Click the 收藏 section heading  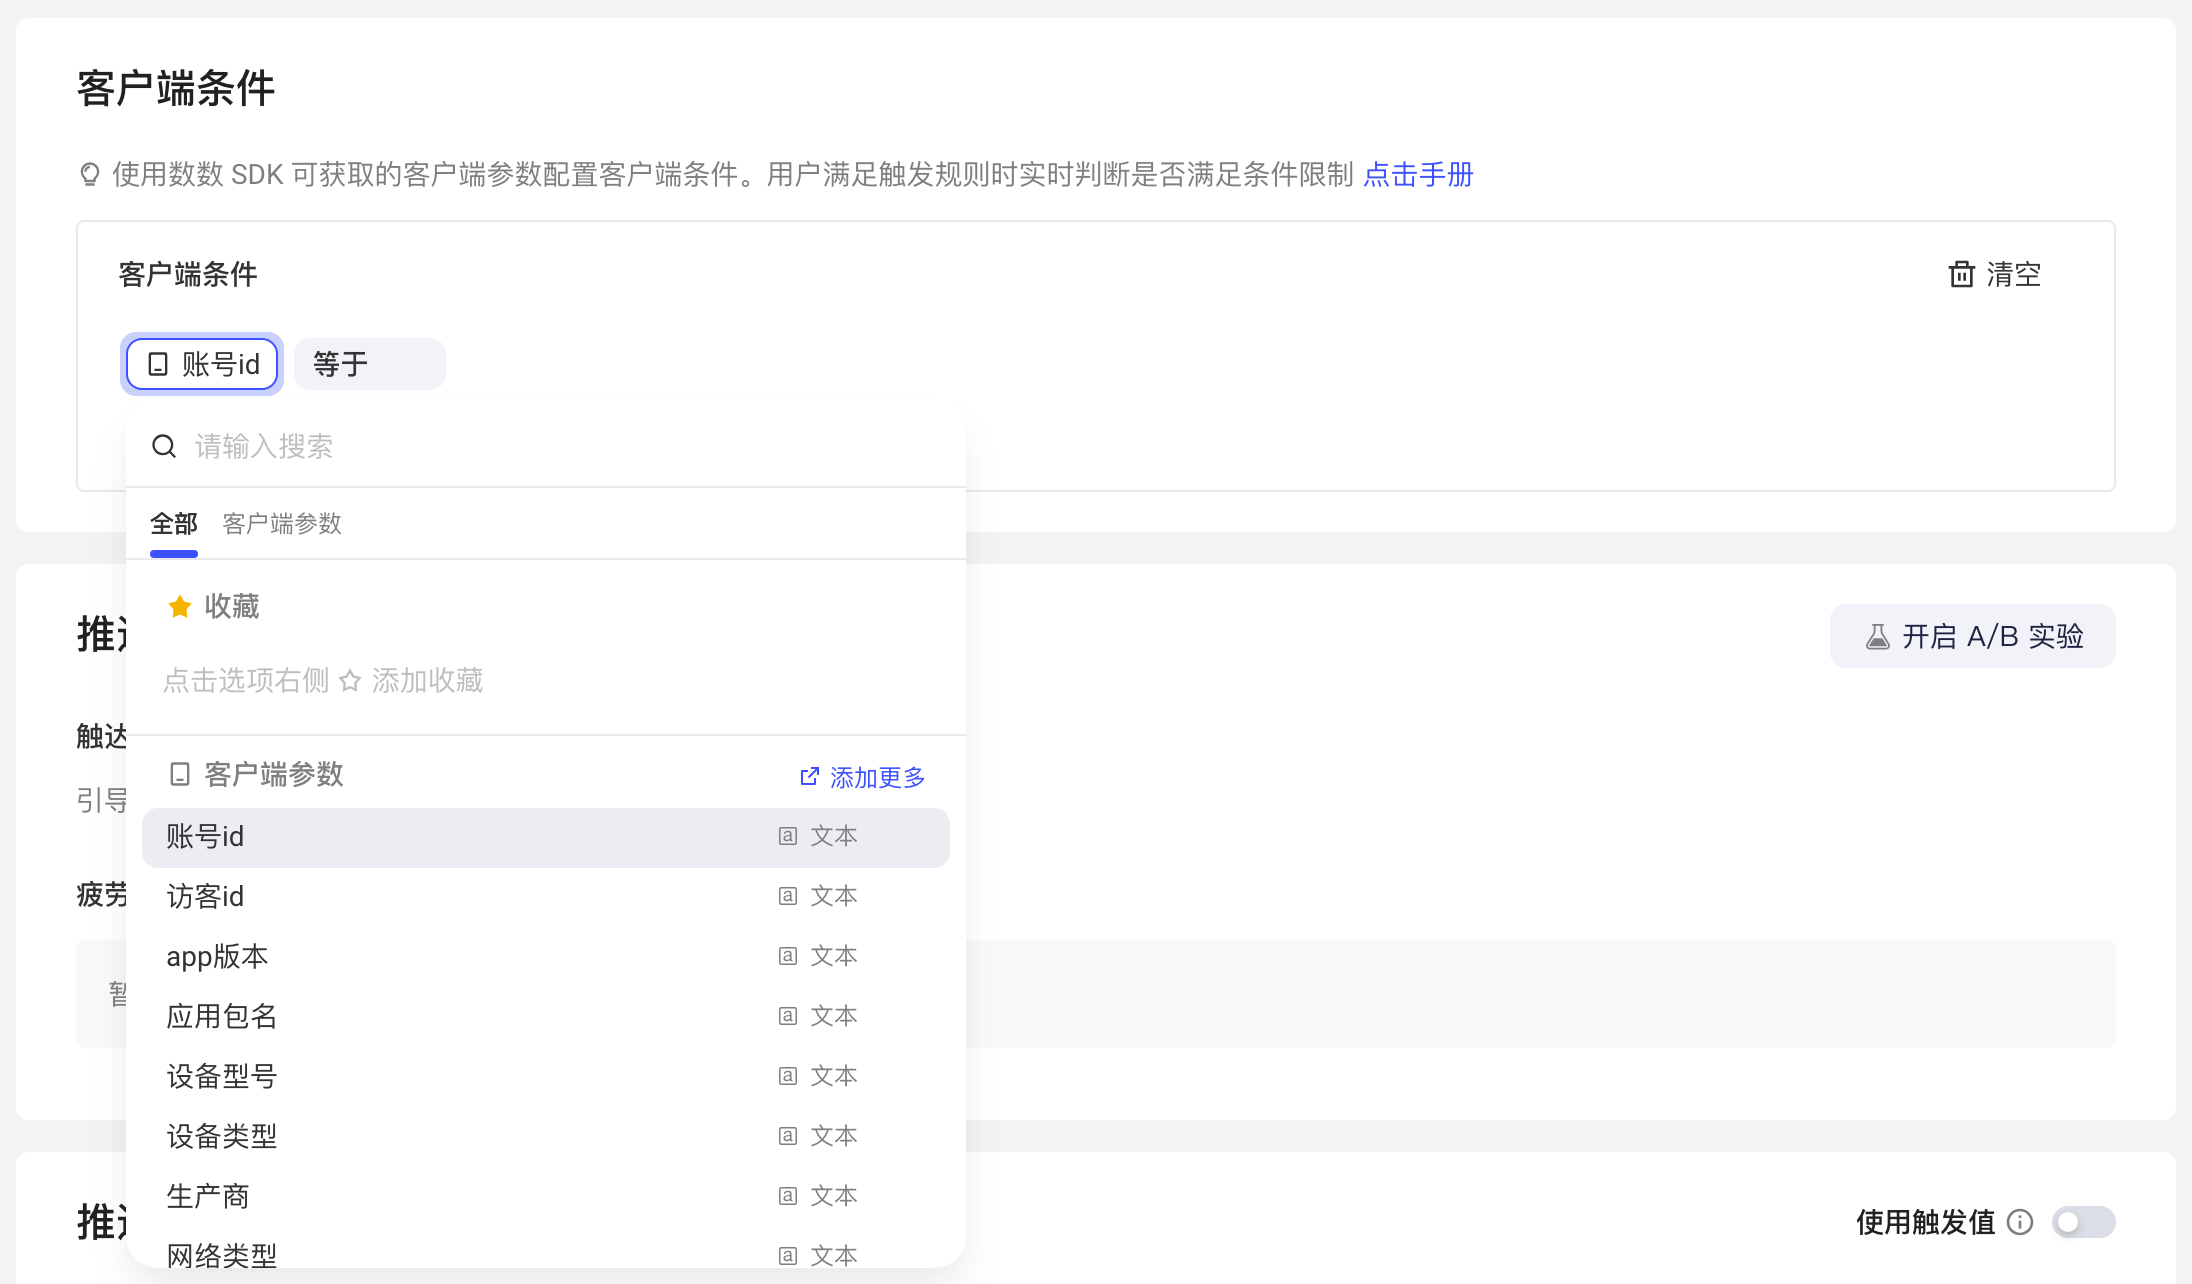232,606
